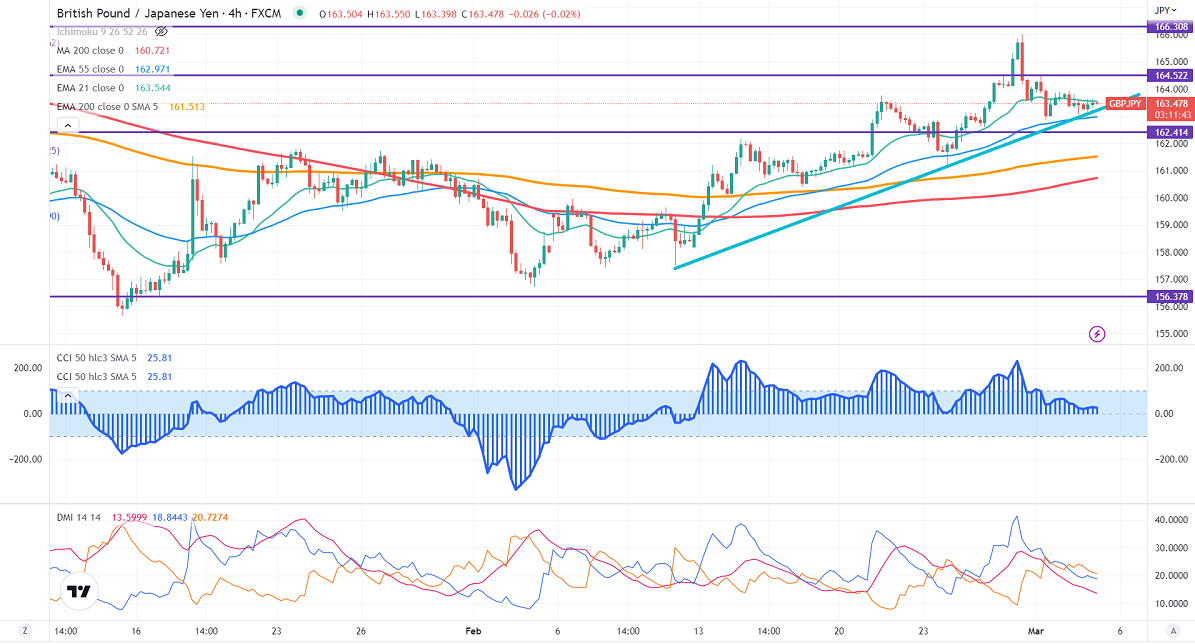Click the green market status dot

301,14
